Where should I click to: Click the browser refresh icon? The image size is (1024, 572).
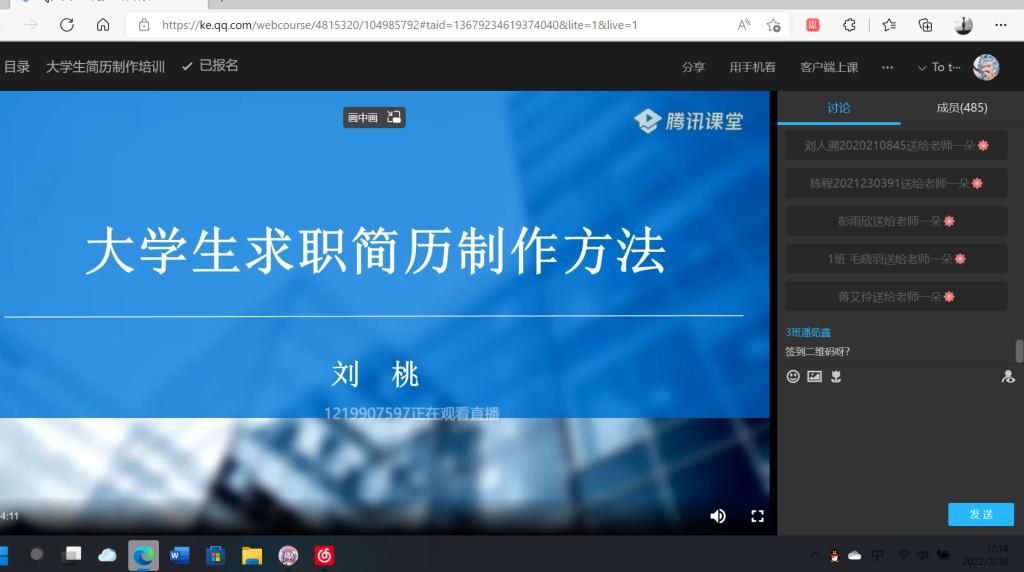[x=67, y=25]
